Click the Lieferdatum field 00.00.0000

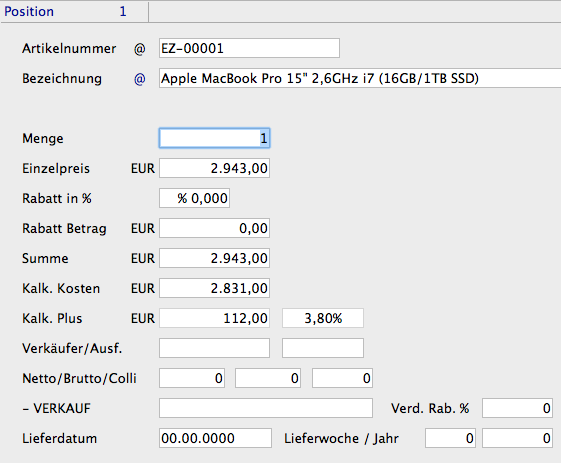215,438
